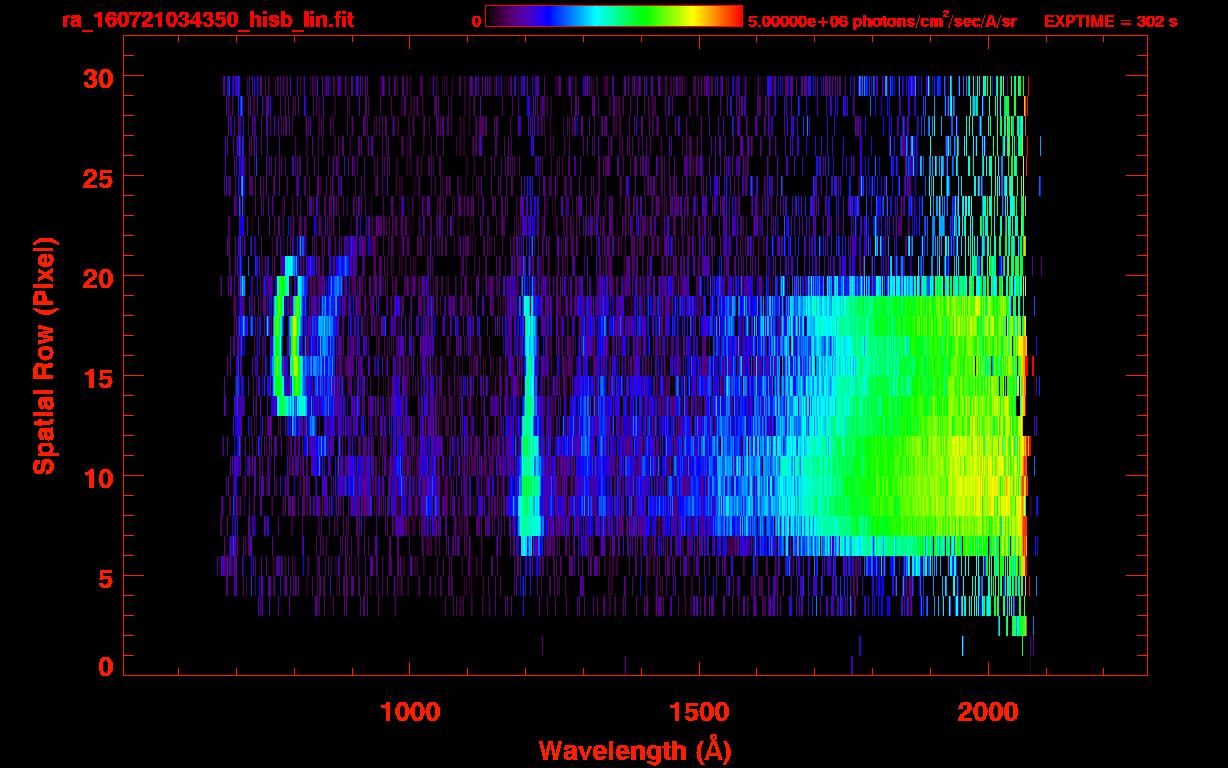The height and width of the screenshot is (768, 1228).
Task: Click the Spatial Row (Pixel) axis title
Action: [44, 355]
